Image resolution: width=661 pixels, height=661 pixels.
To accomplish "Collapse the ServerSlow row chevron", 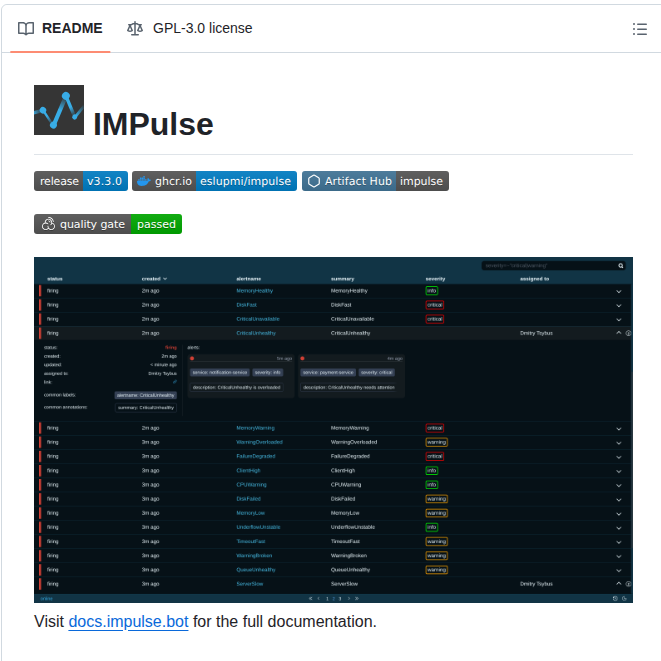I will pos(618,583).
